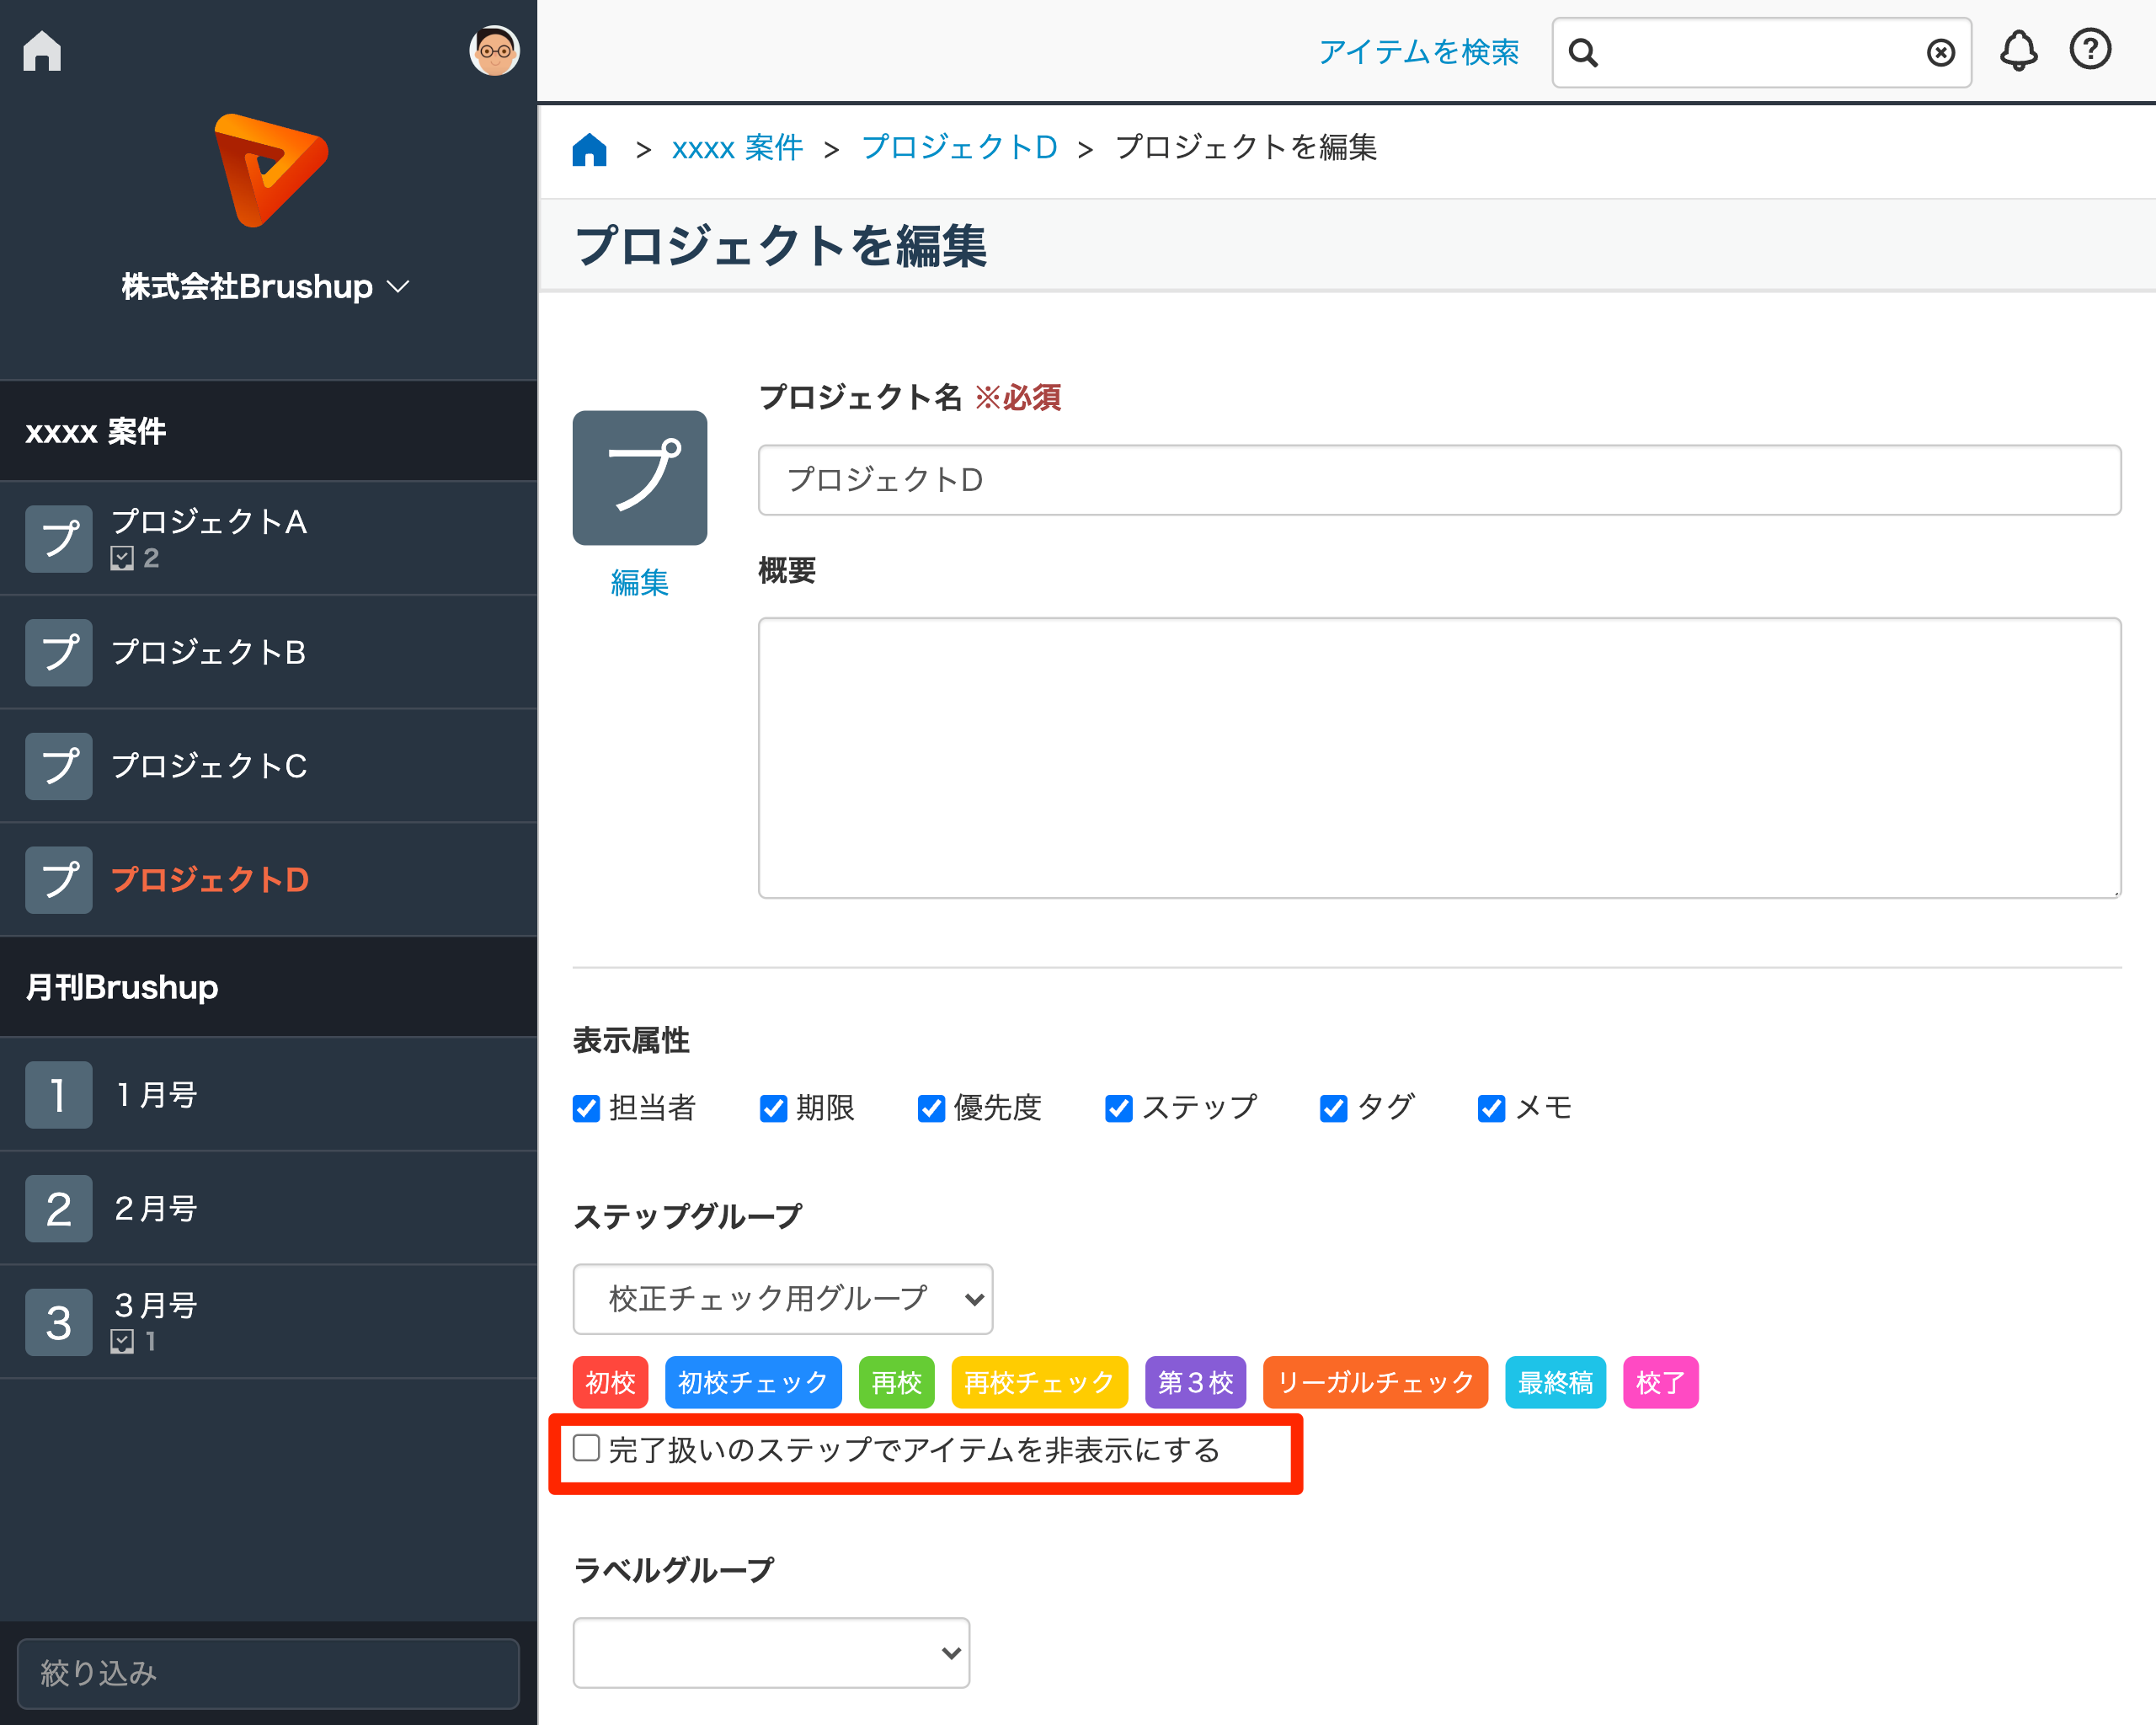Switch to プロジェクトB in the sidebar
This screenshot has width=2156, height=1725.
pos(210,652)
